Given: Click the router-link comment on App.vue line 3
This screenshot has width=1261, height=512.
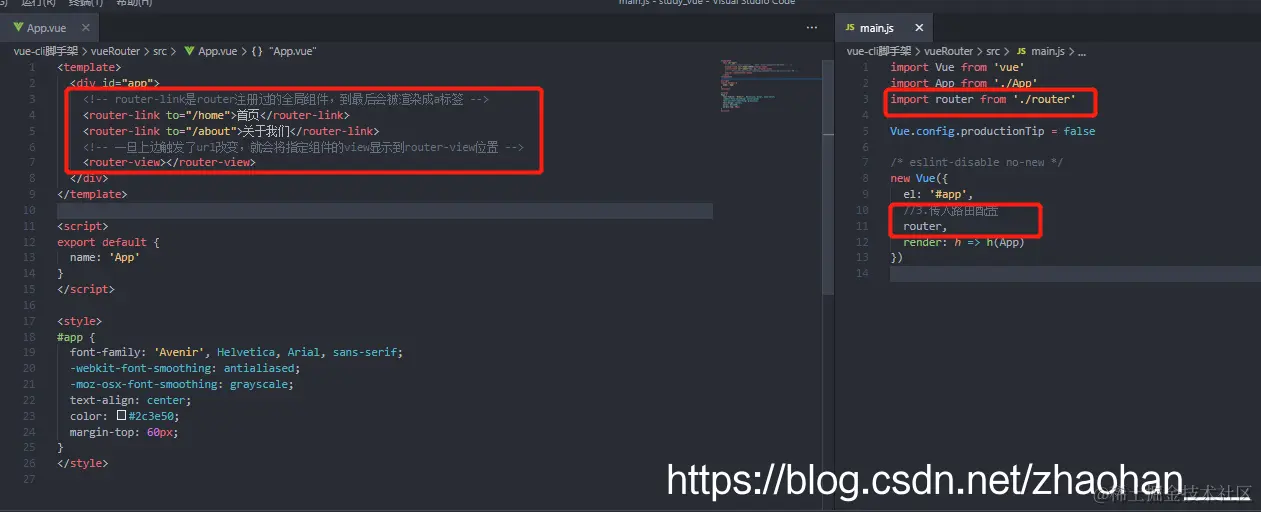Looking at the screenshot, I should [x=286, y=99].
